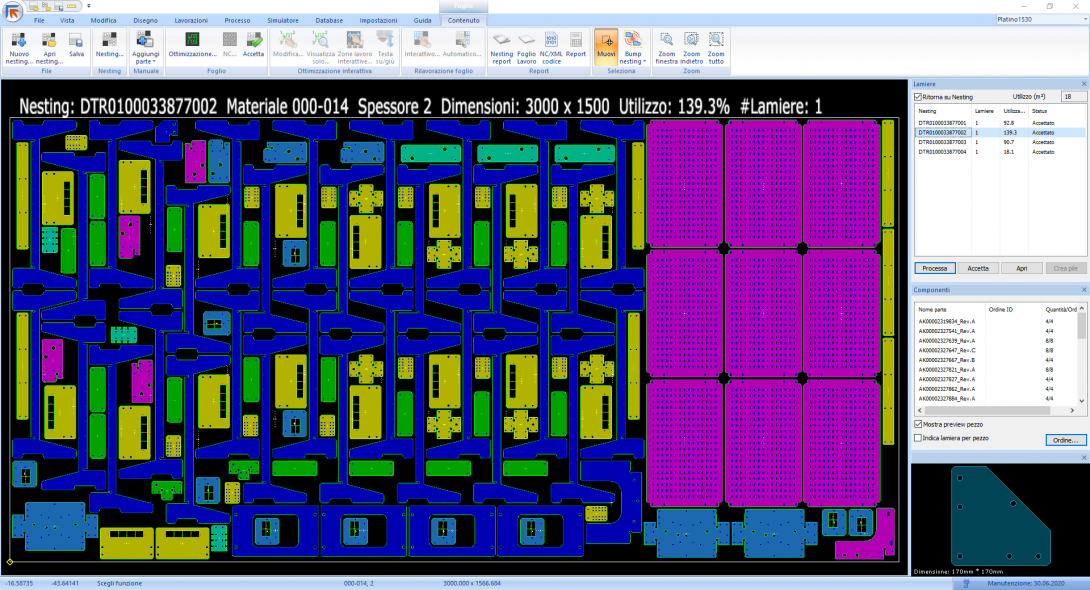Click the Nuovo nesting icon
1090x590 pixels.
coord(19,41)
